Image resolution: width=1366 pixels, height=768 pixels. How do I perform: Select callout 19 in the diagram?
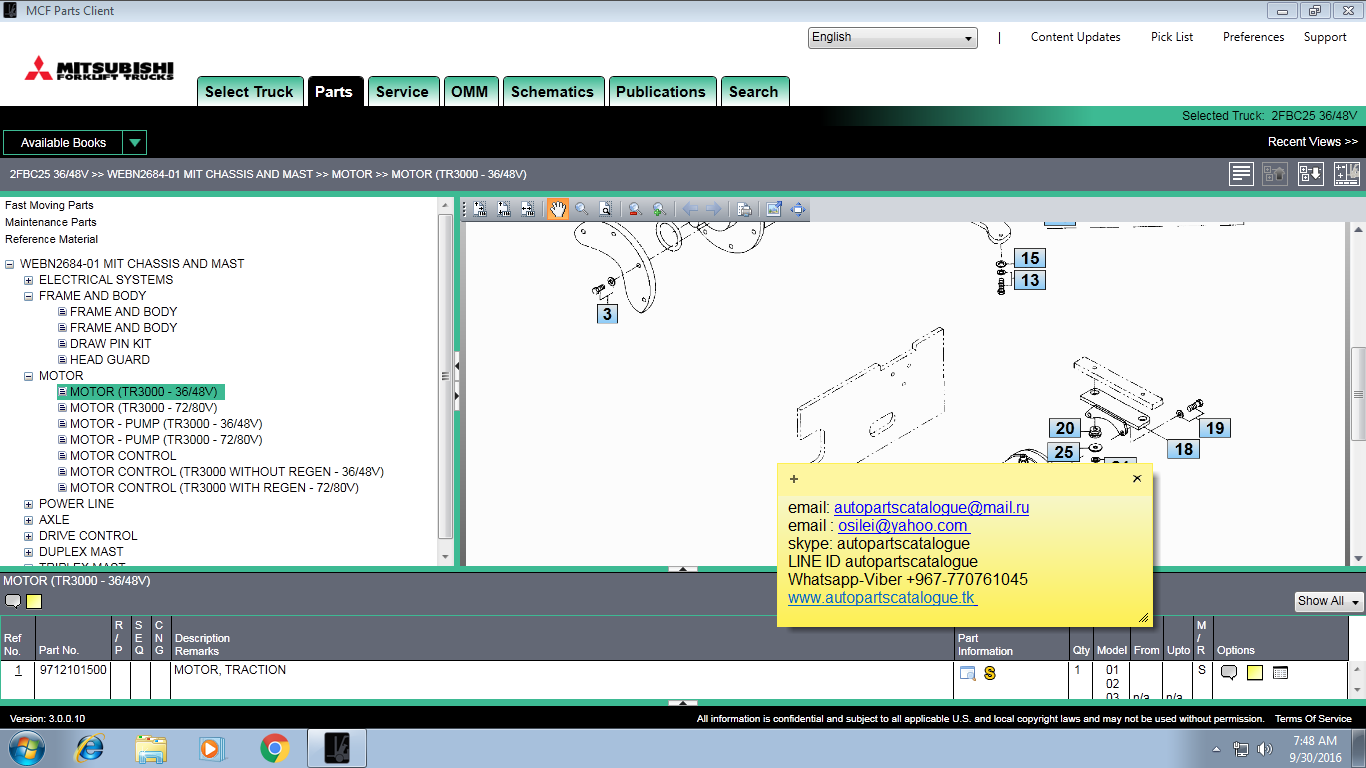[x=1215, y=428]
